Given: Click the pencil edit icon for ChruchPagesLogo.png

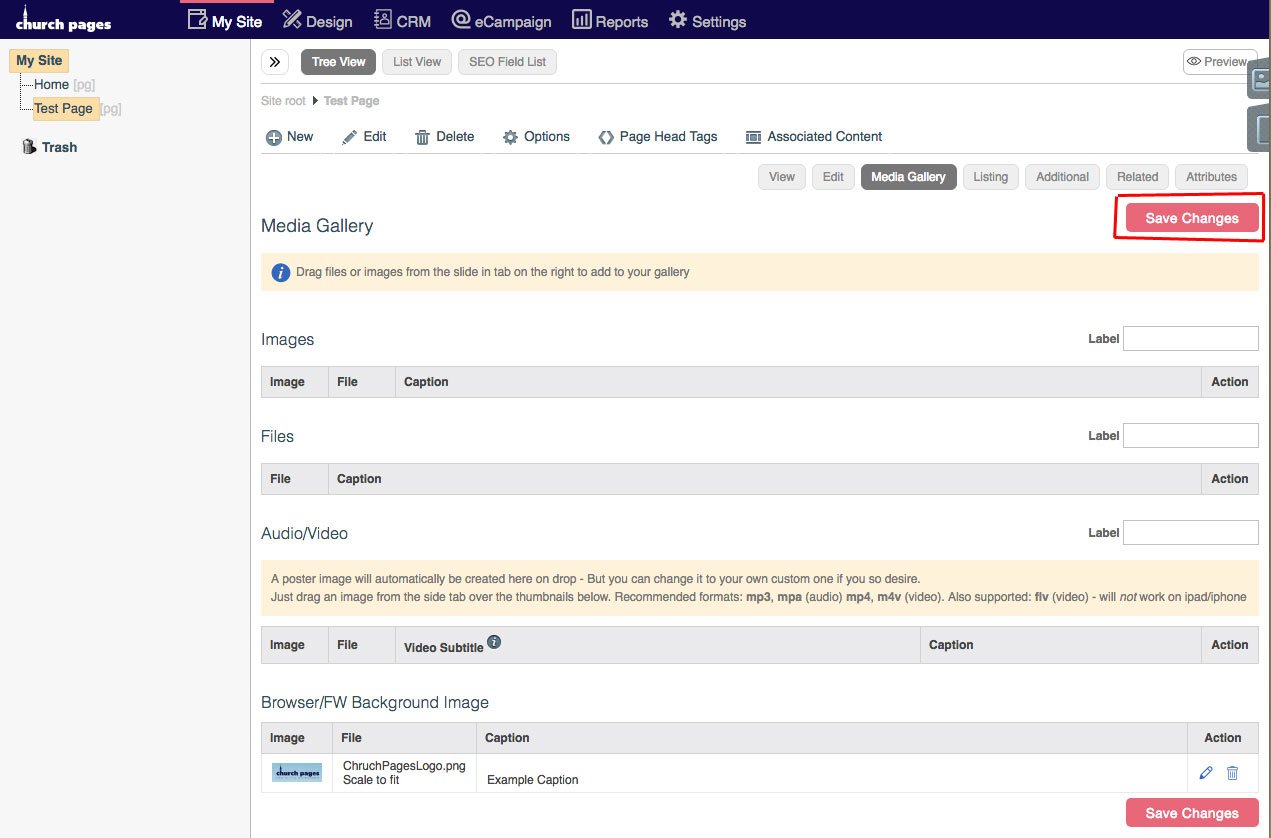Looking at the screenshot, I should [1206, 773].
